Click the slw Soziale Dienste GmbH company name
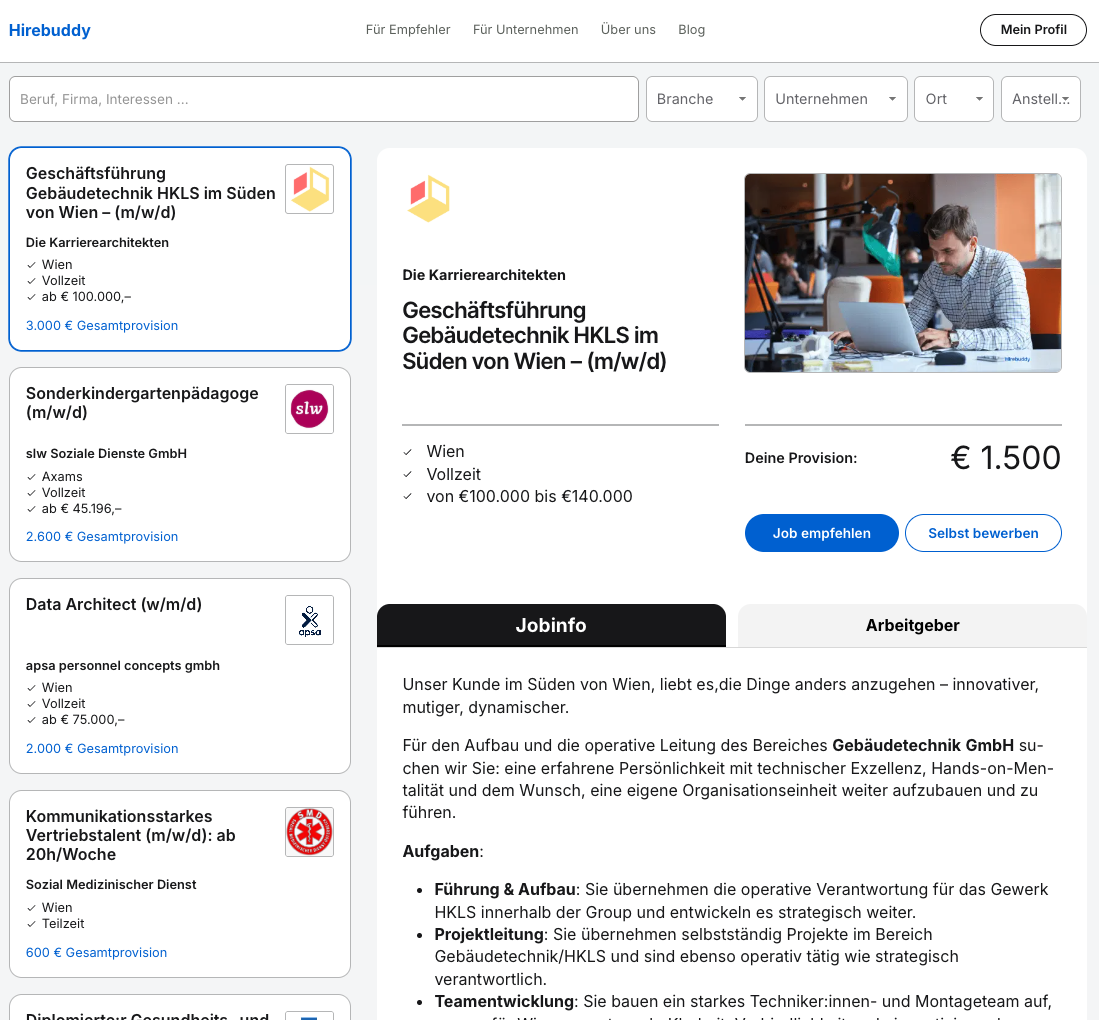This screenshot has width=1099, height=1020. pyautogui.click(x=107, y=454)
